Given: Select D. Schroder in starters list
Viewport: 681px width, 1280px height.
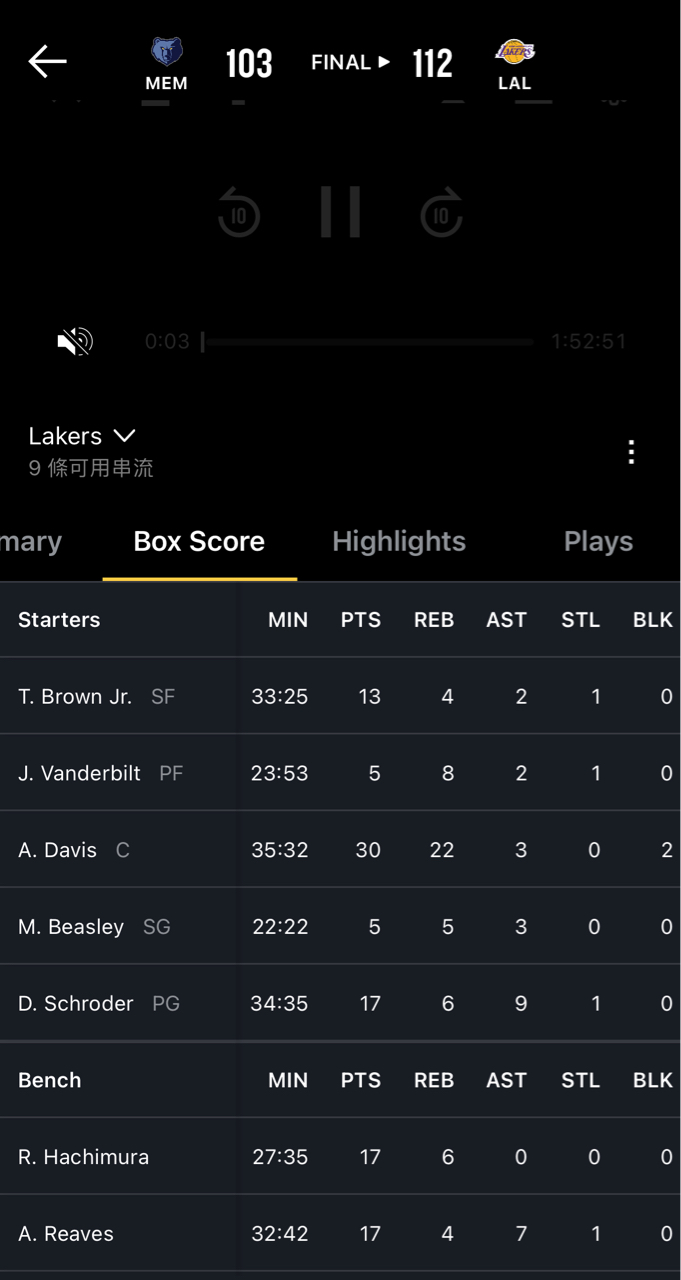Looking at the screenshot, I should click(x=76, y=1003).
